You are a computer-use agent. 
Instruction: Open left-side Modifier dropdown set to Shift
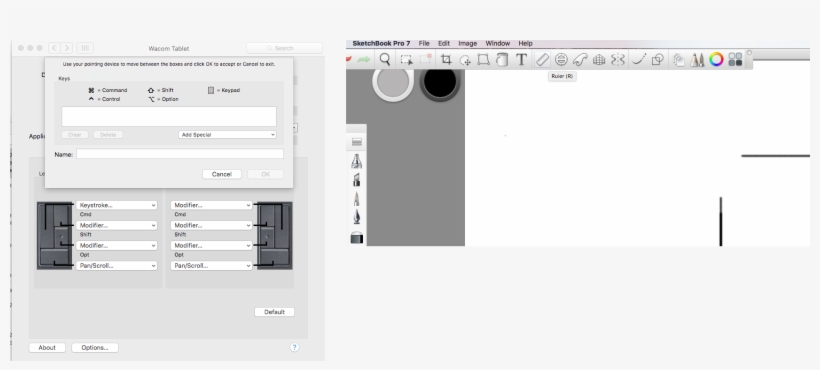tap(117, 225)
